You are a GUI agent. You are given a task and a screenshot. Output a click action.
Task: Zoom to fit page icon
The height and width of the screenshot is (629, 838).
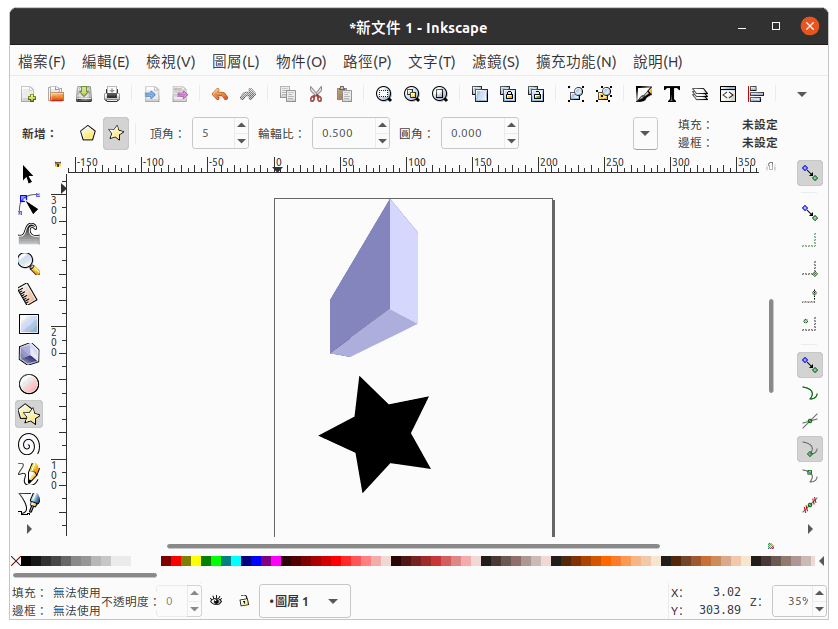[440, 95]
